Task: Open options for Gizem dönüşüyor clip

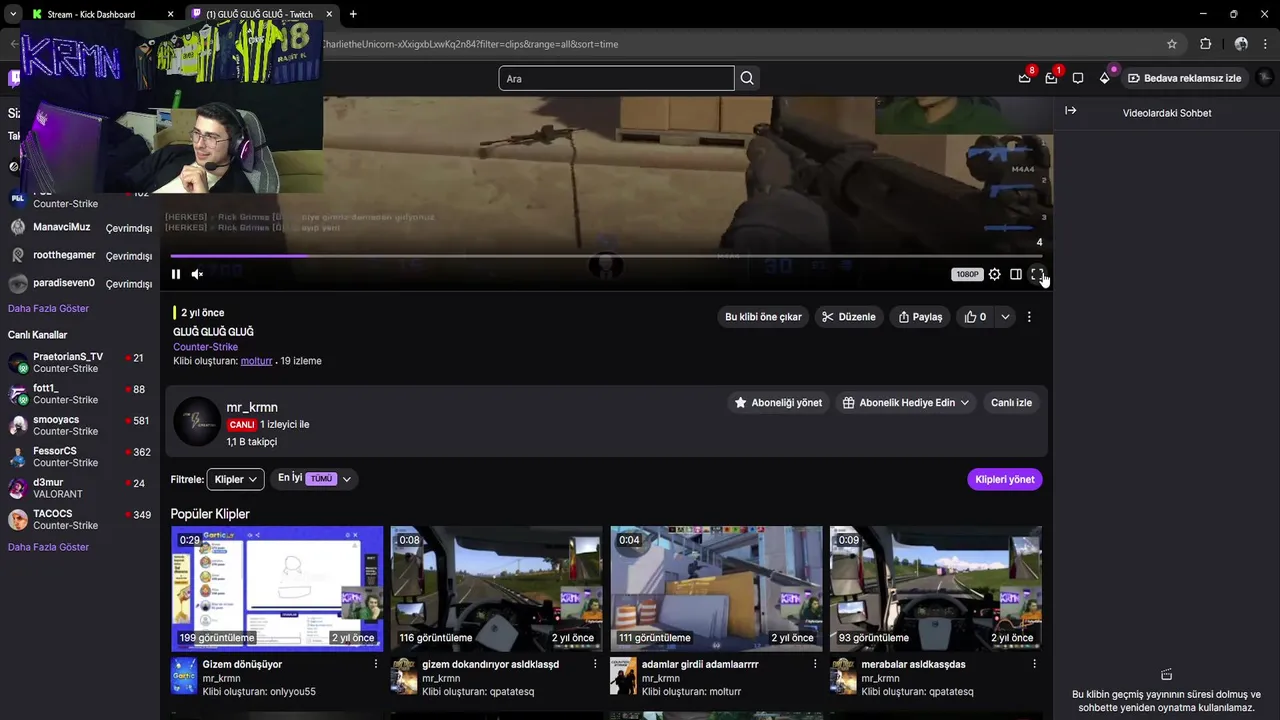Action: coord(376,664)
